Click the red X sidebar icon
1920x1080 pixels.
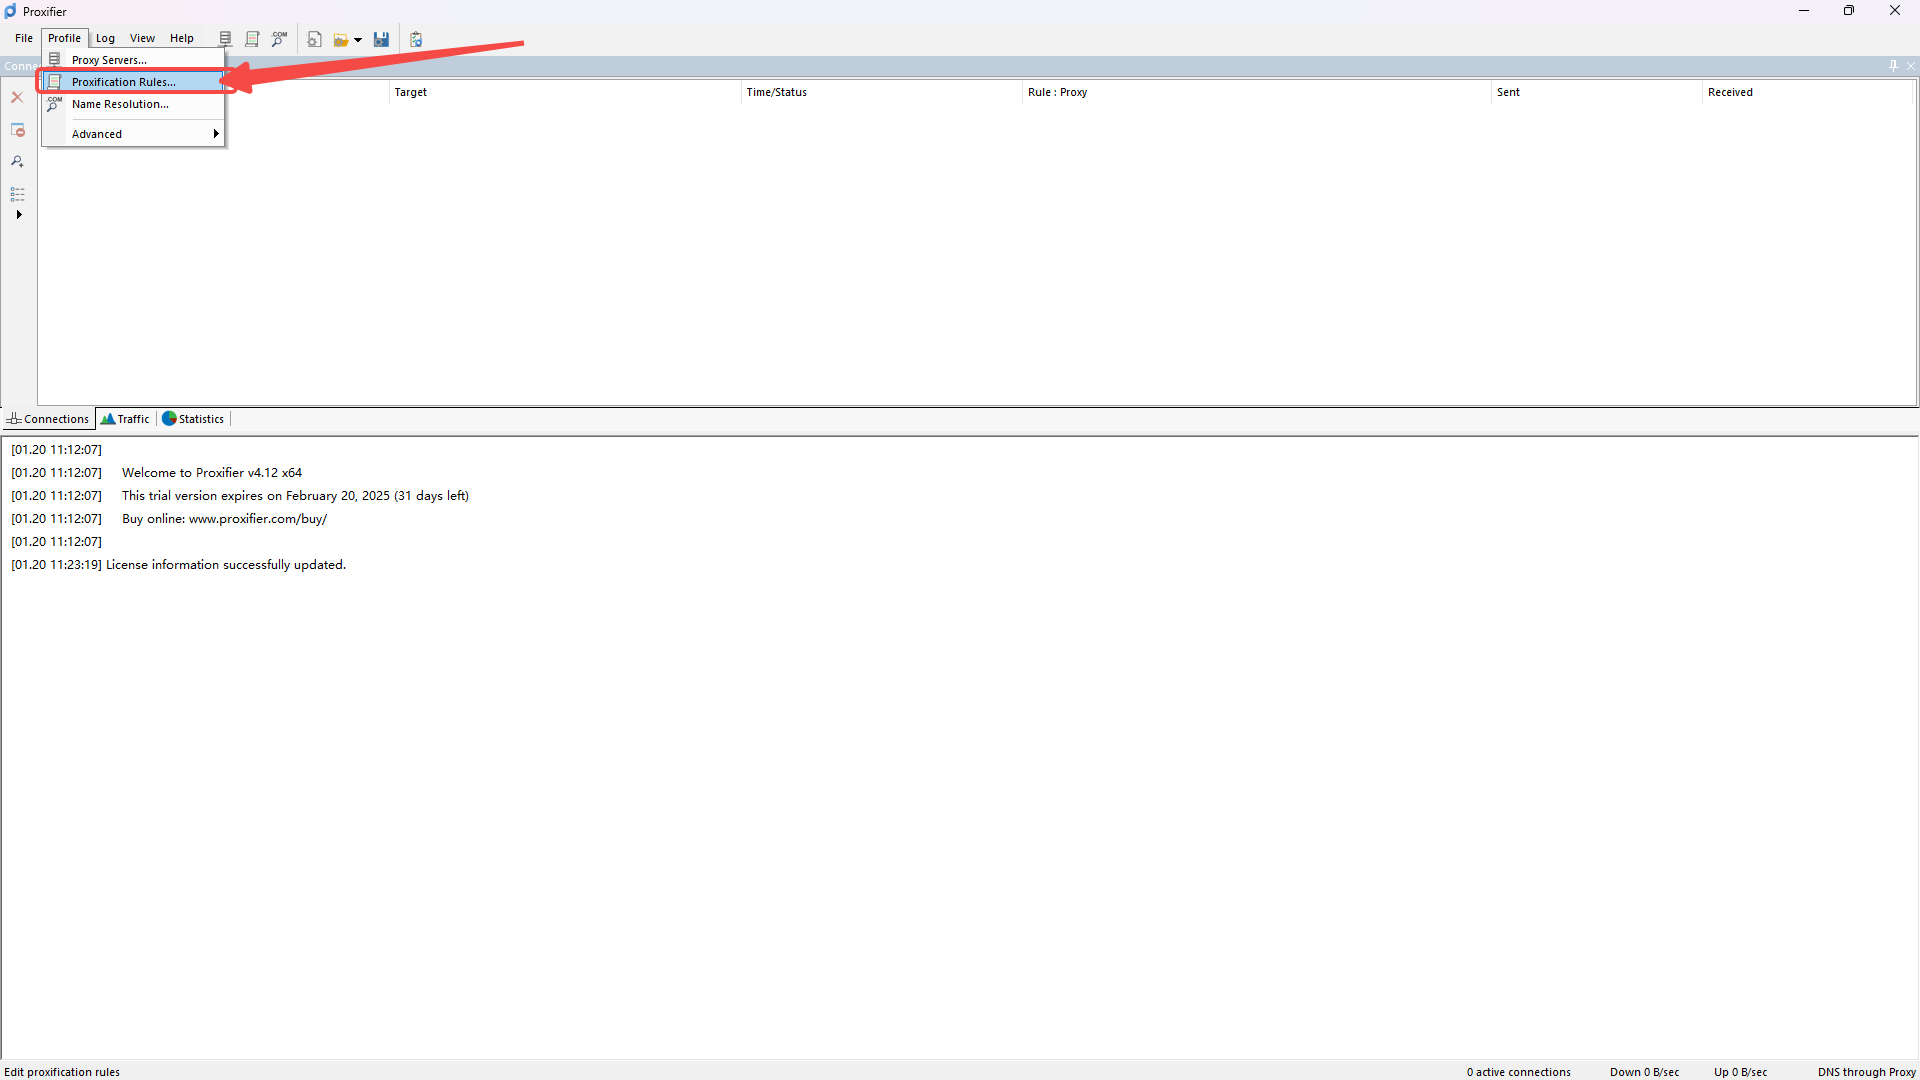coord(17,97)
